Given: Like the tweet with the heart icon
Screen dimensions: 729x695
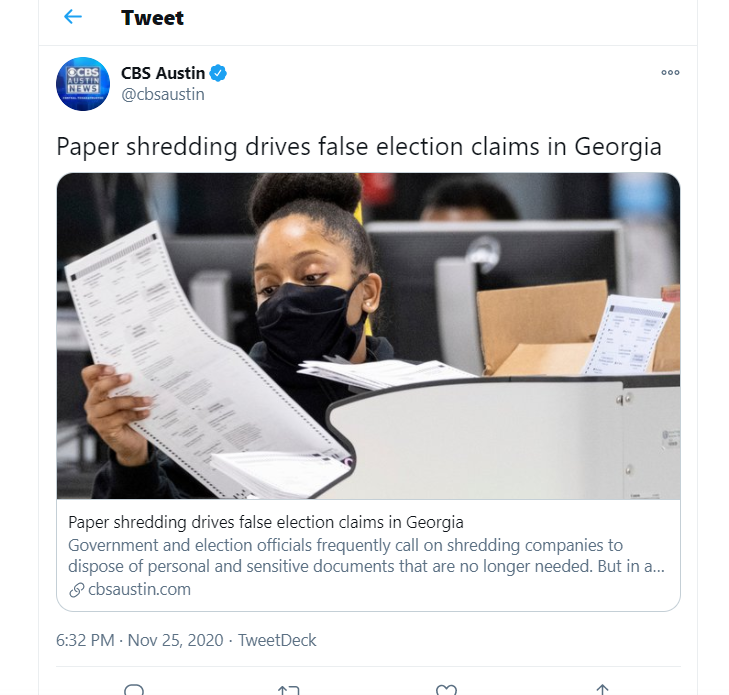Looking at the screenshot, I should click(x=446, y=689).
